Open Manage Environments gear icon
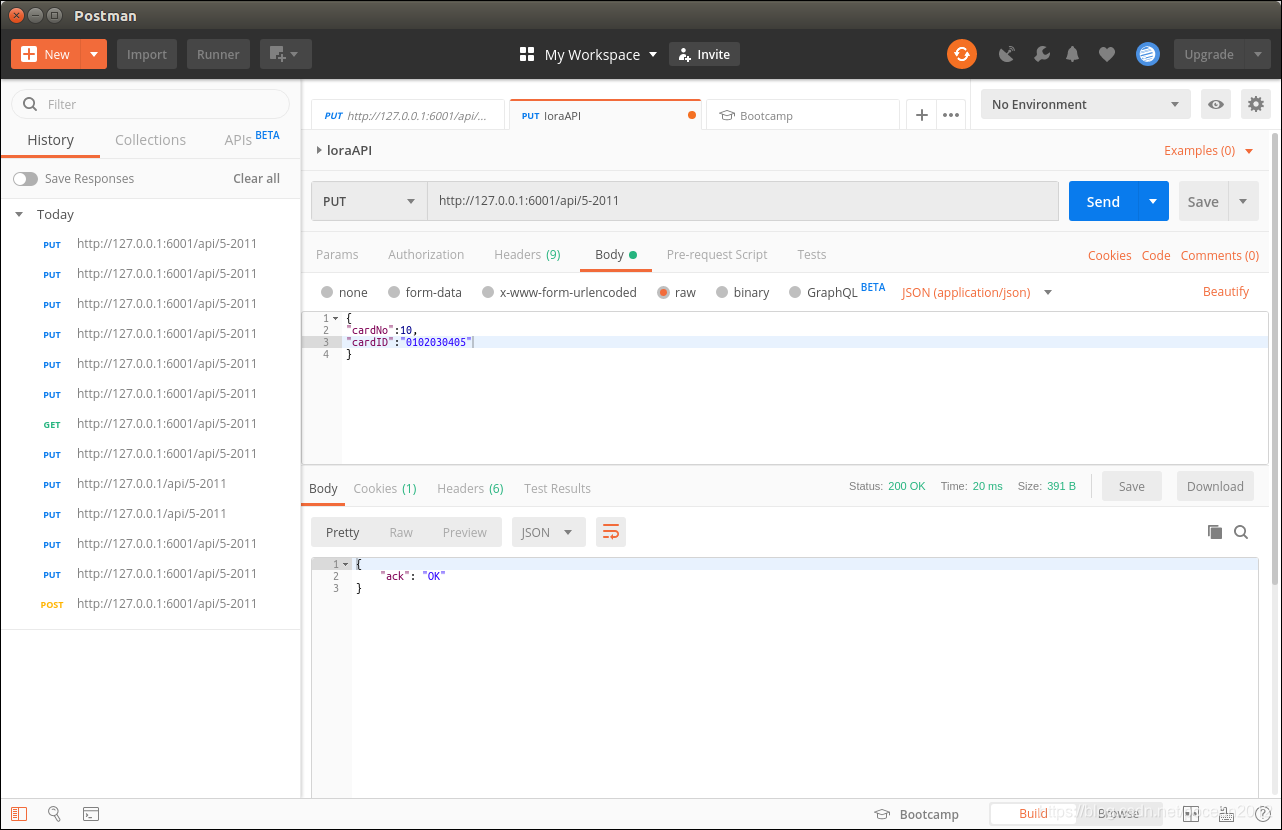 1255,104
